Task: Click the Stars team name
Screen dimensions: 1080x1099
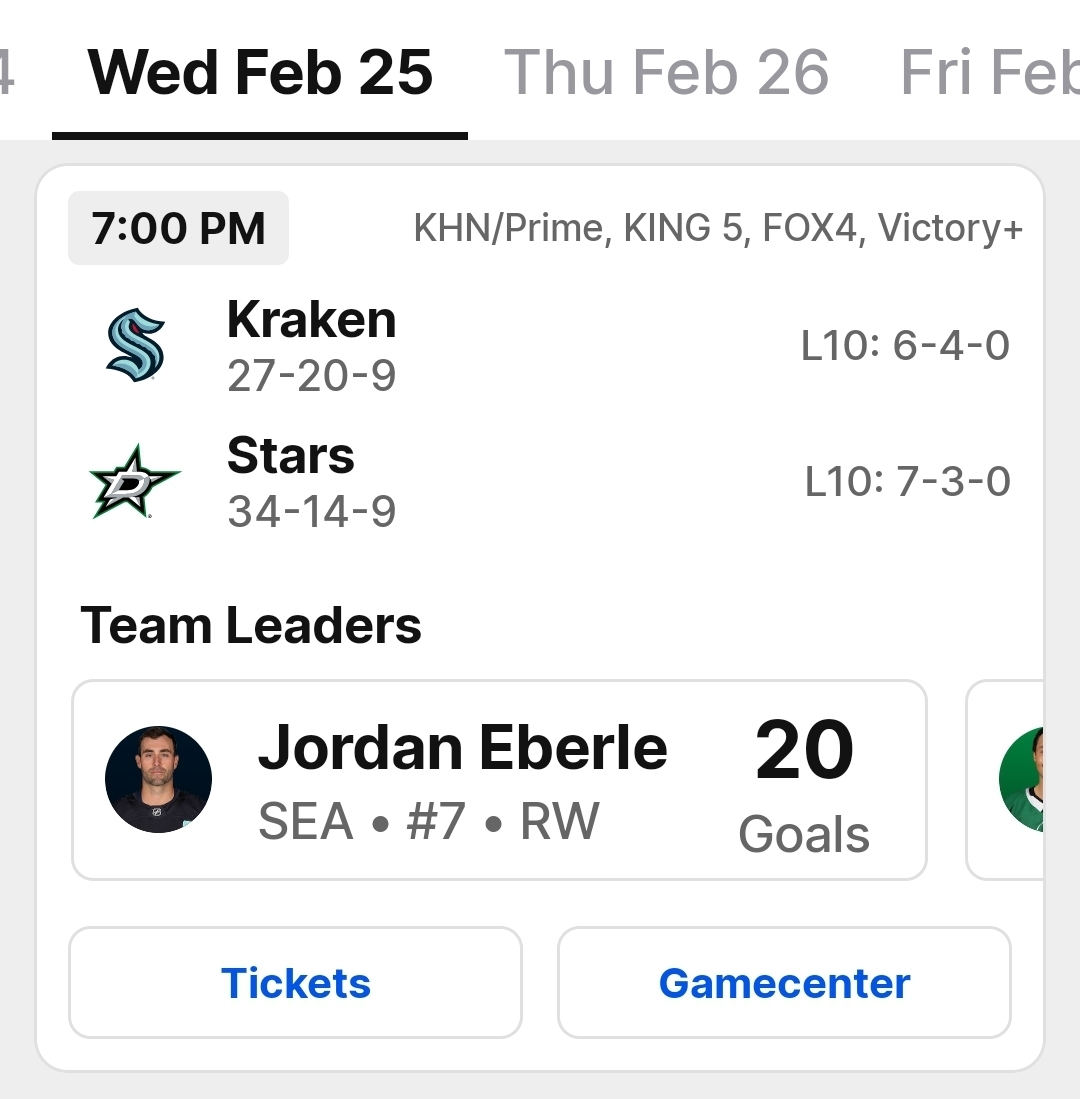Action: (290, 456)
